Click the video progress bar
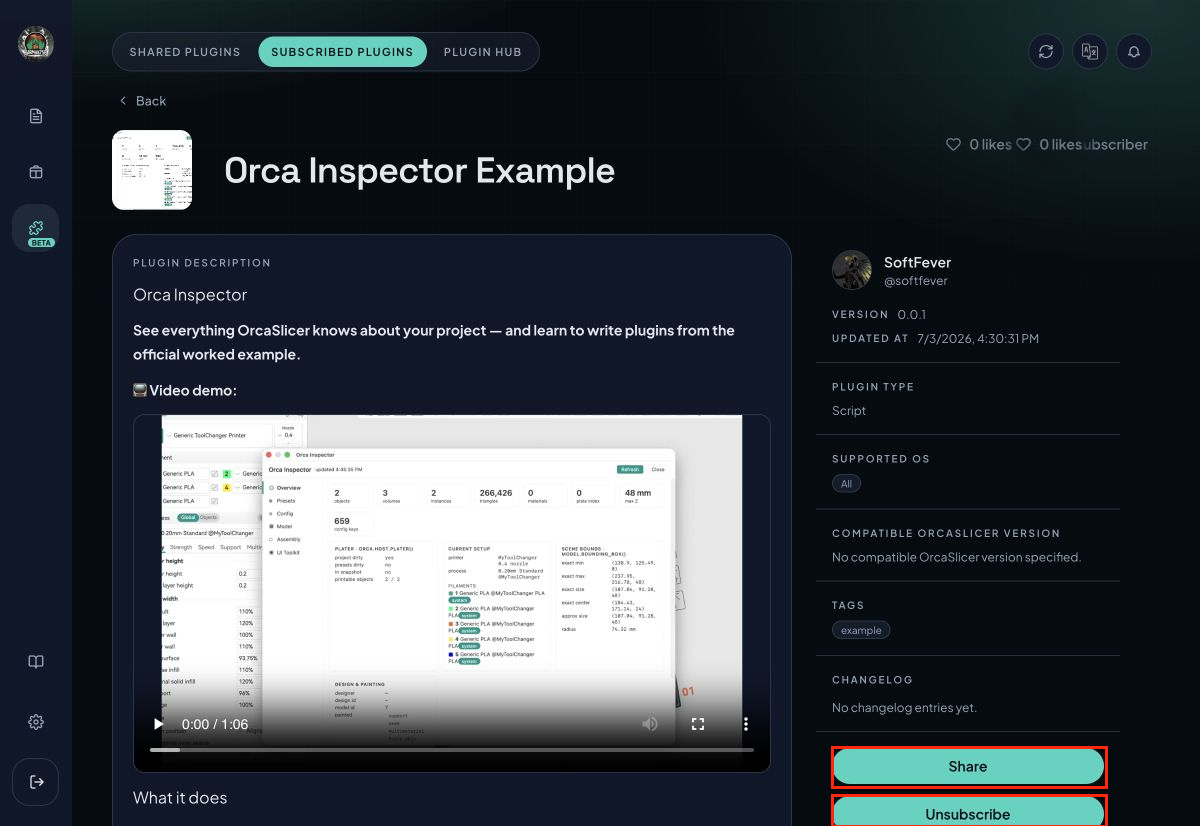 pos(452,749)
